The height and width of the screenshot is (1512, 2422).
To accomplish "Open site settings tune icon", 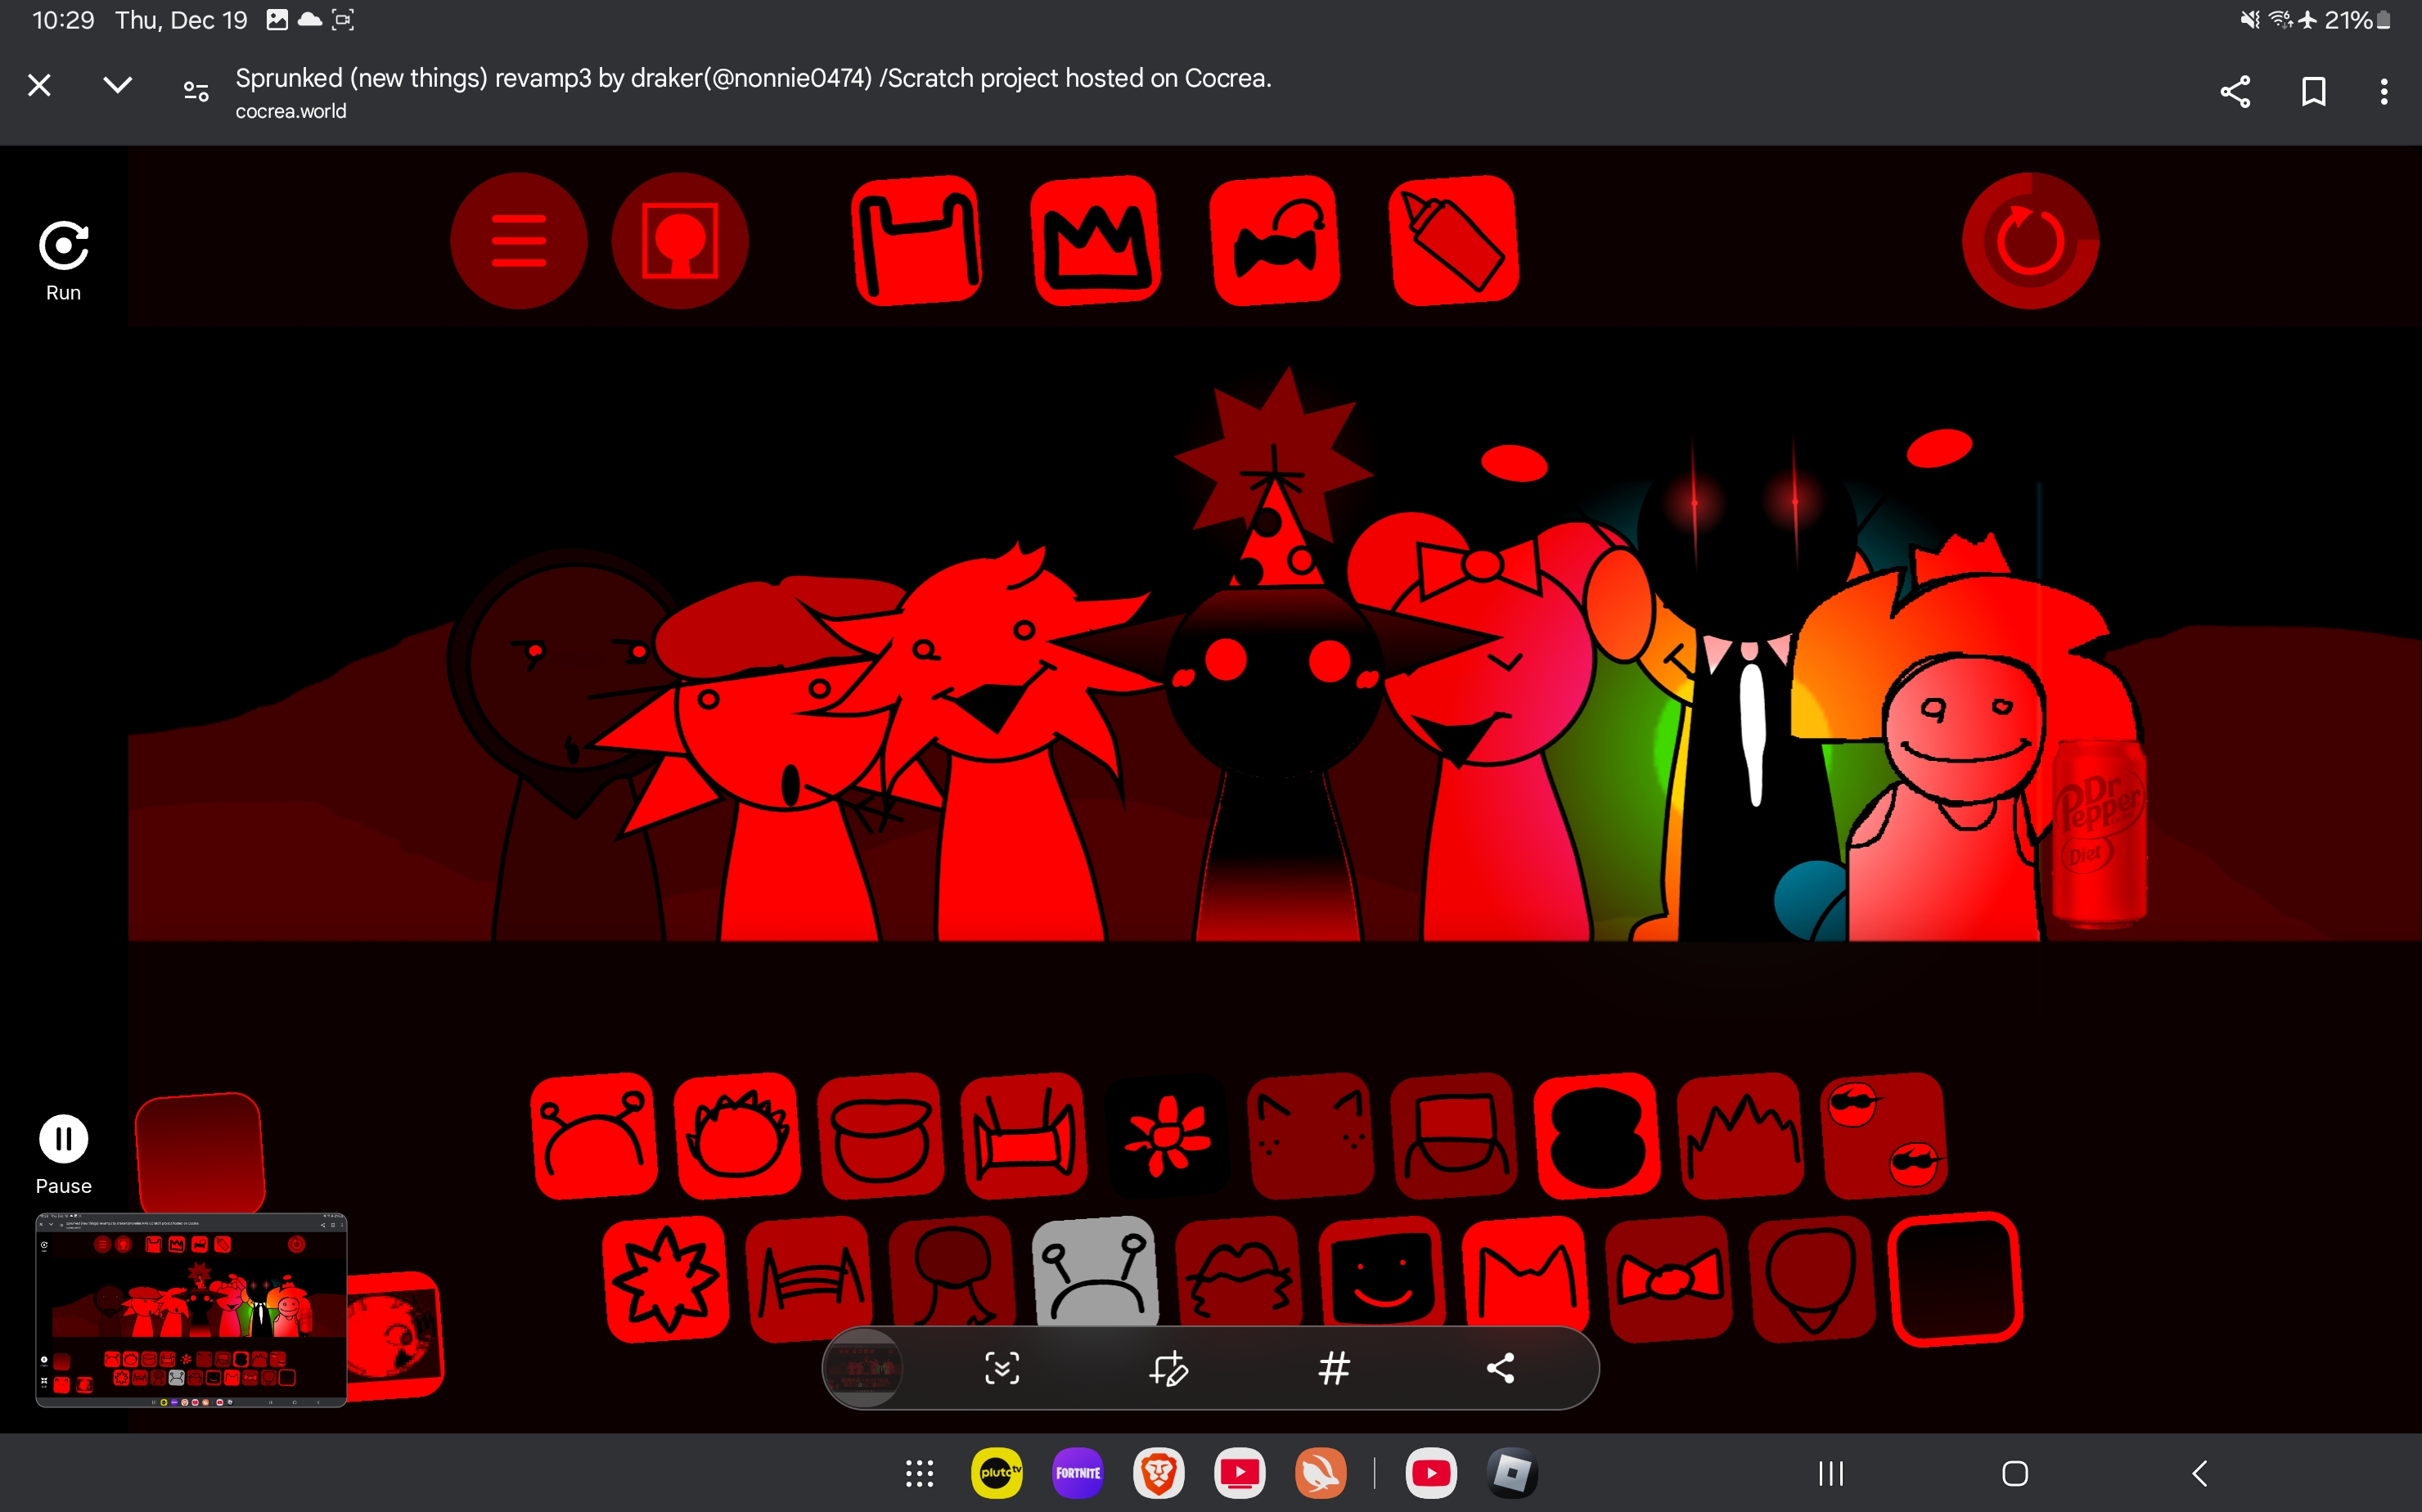I will 196,92.
